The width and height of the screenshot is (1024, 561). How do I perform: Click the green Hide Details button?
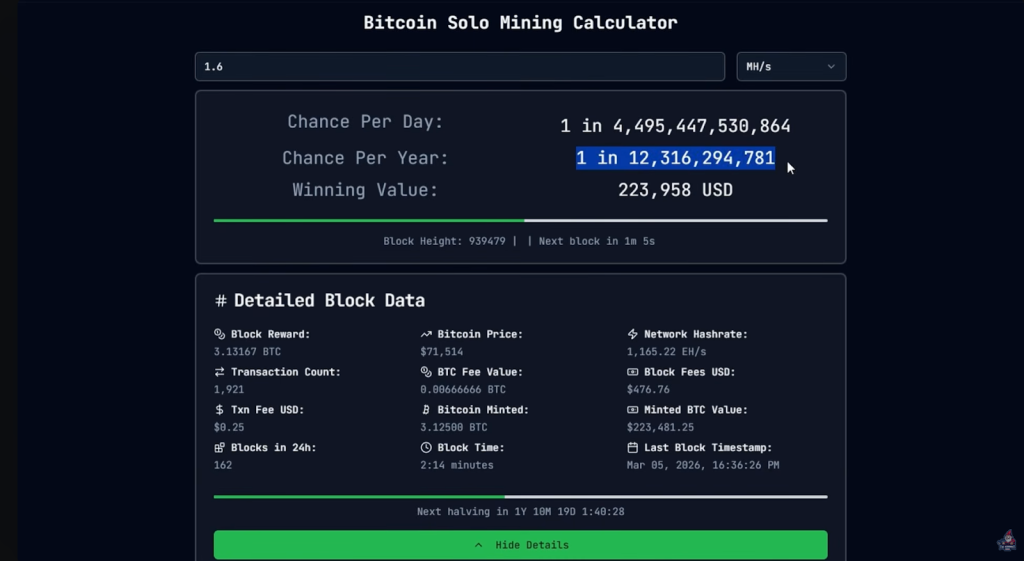click(x=520, y=545)
